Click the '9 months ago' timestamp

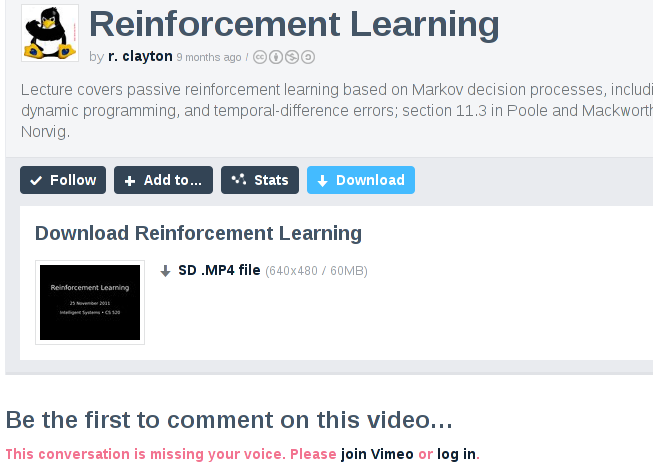pyautogui.click(x=209, y=58)
